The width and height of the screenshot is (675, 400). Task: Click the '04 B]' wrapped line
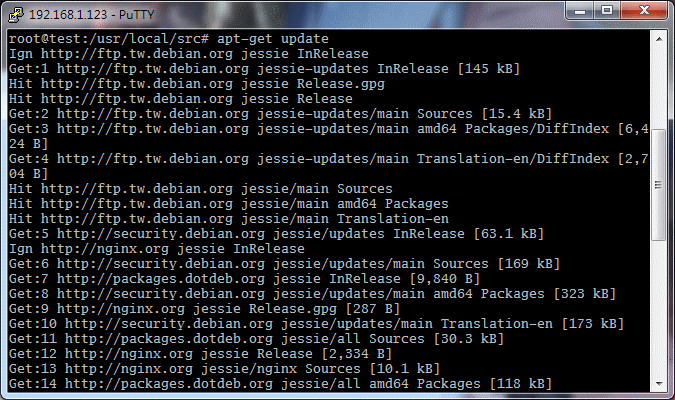tap(28, 174)
